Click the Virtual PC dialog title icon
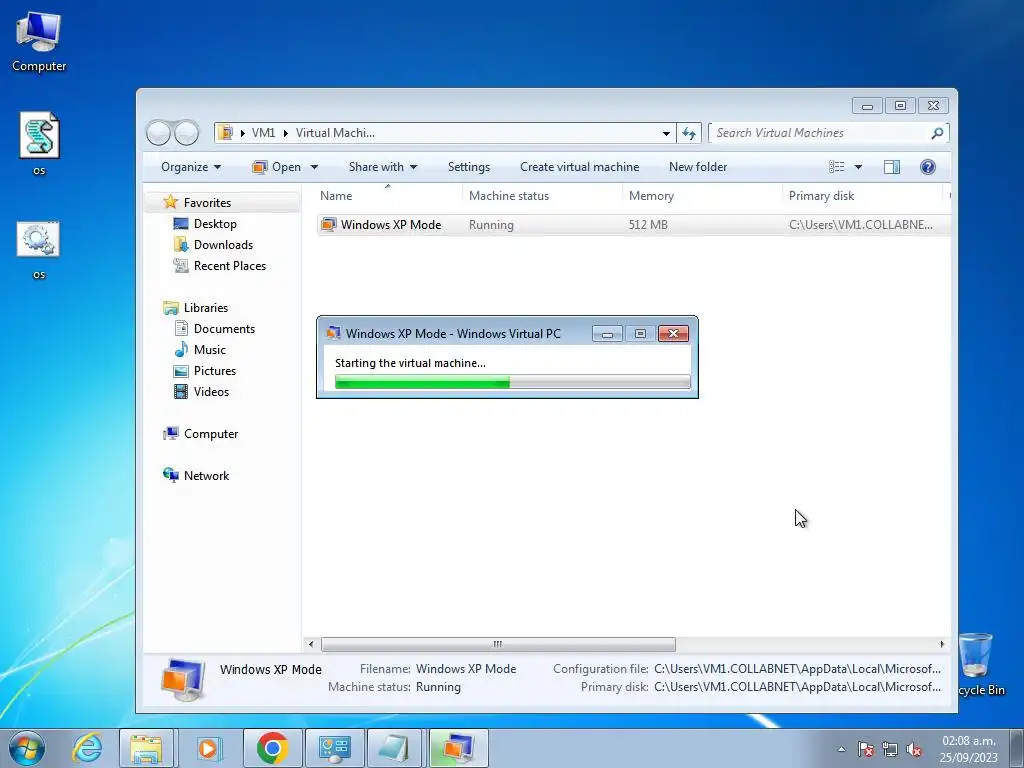Viewport: 1024px width, 768px height. [x=334, y=333]
